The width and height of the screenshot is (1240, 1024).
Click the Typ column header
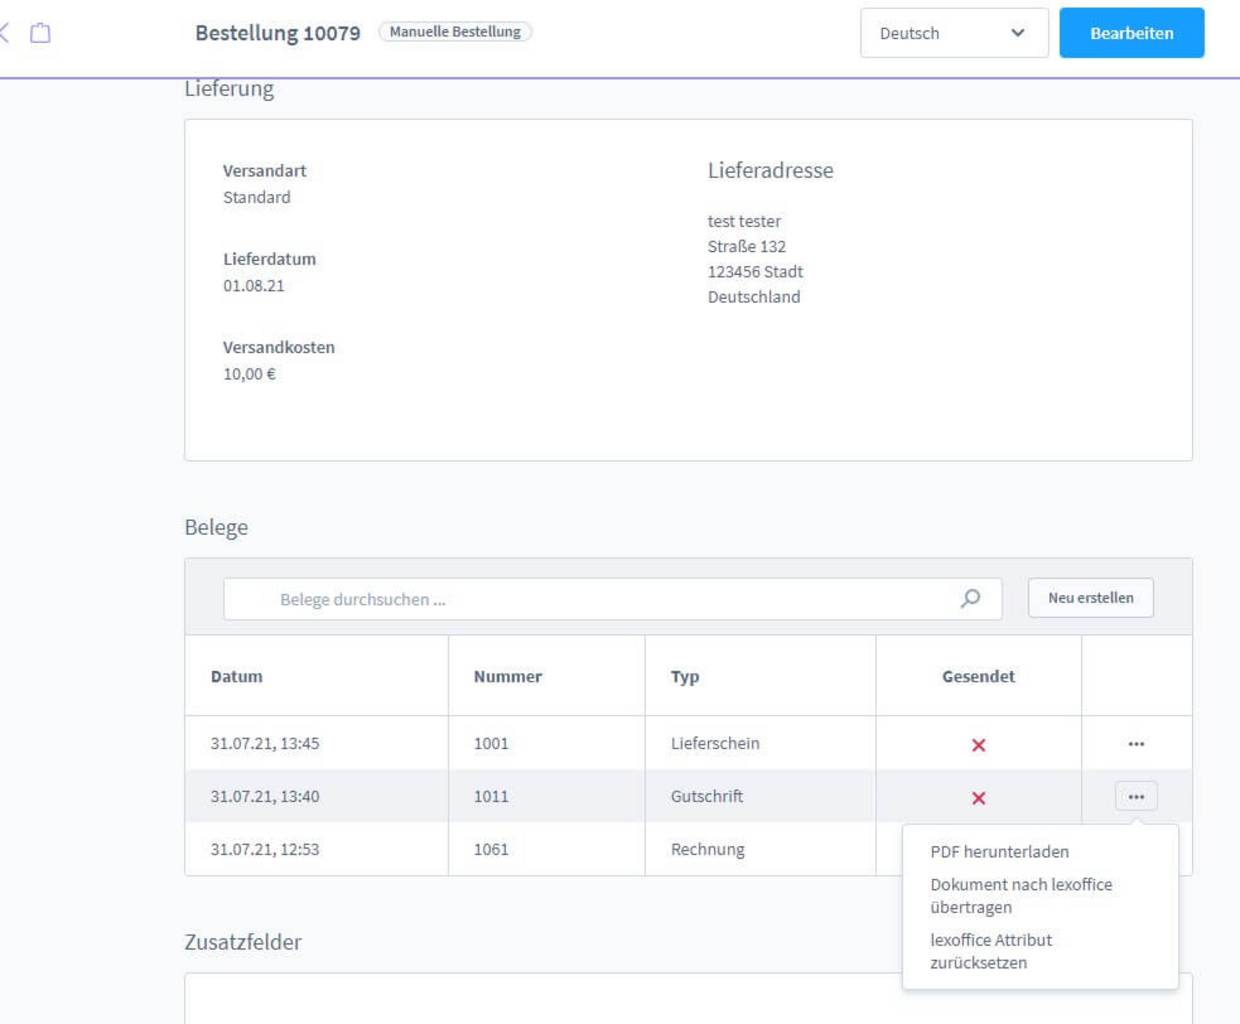pyautogui.click(x=685, y=677)
